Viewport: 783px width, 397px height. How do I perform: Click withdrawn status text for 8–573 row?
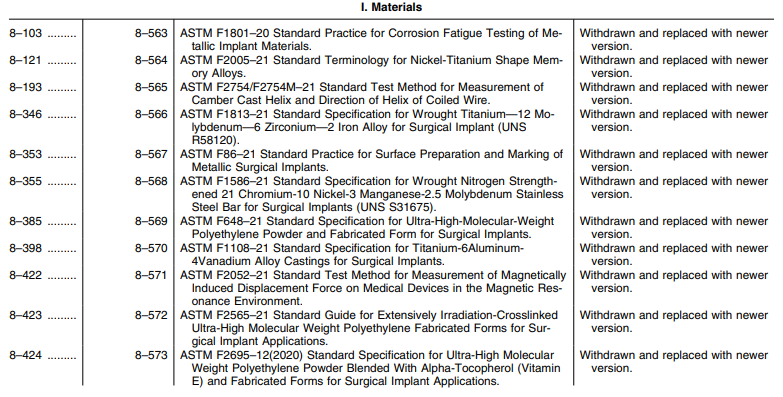[x=674, y=362]
